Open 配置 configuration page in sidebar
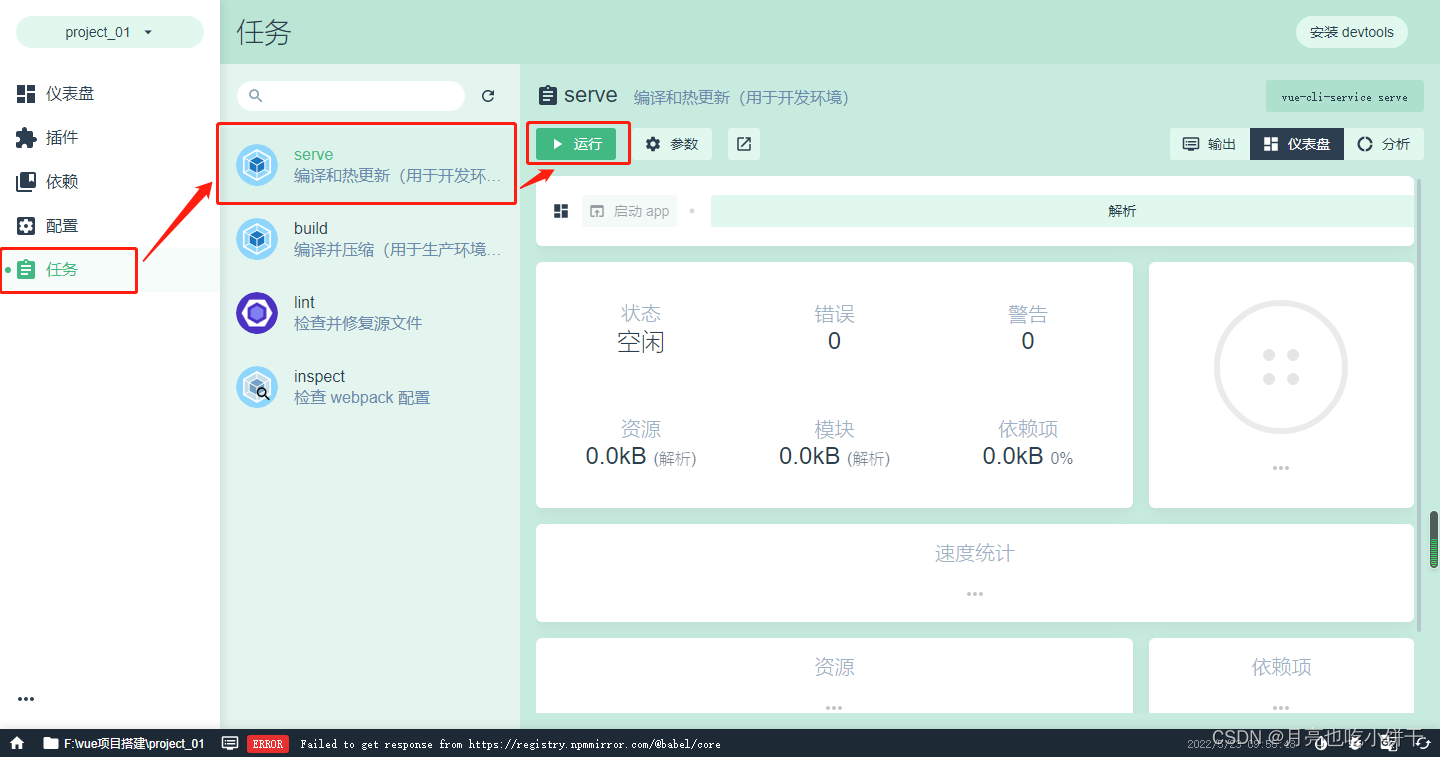1440x757 pixels. click(110, 226)
